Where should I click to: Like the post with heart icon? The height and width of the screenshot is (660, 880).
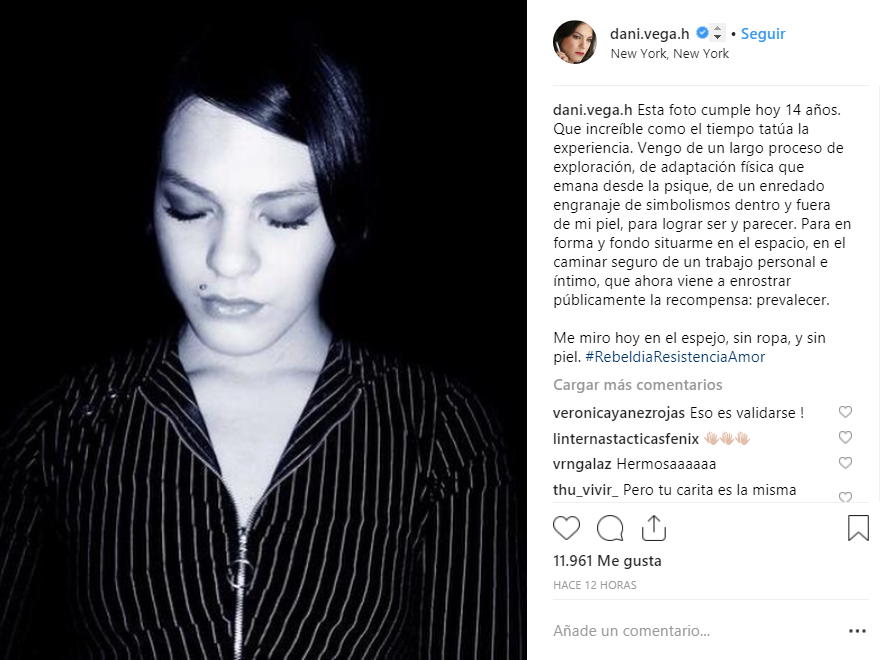[566, 528]
